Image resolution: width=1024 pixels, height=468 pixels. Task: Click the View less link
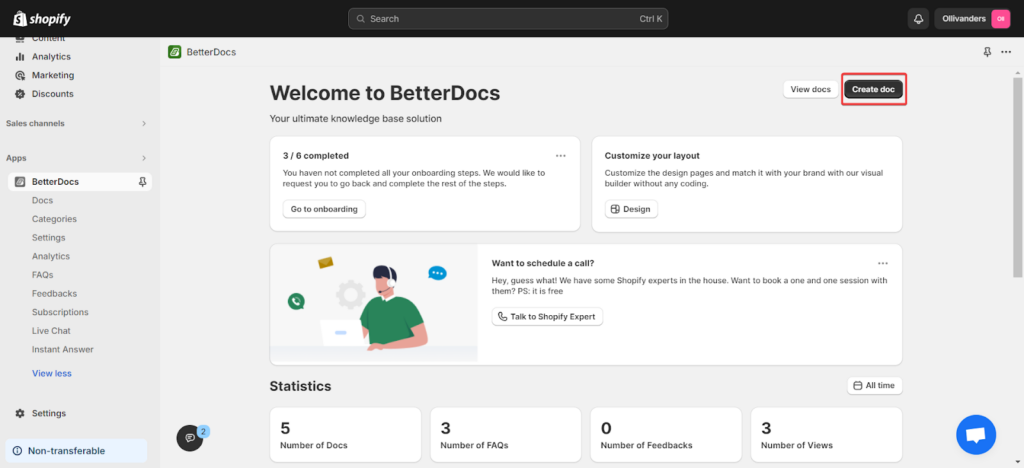[x=52, y=373]
